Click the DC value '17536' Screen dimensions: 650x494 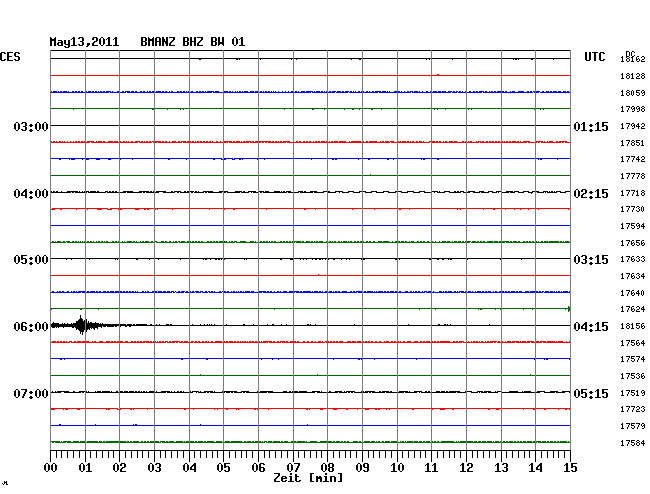(633, 377)
